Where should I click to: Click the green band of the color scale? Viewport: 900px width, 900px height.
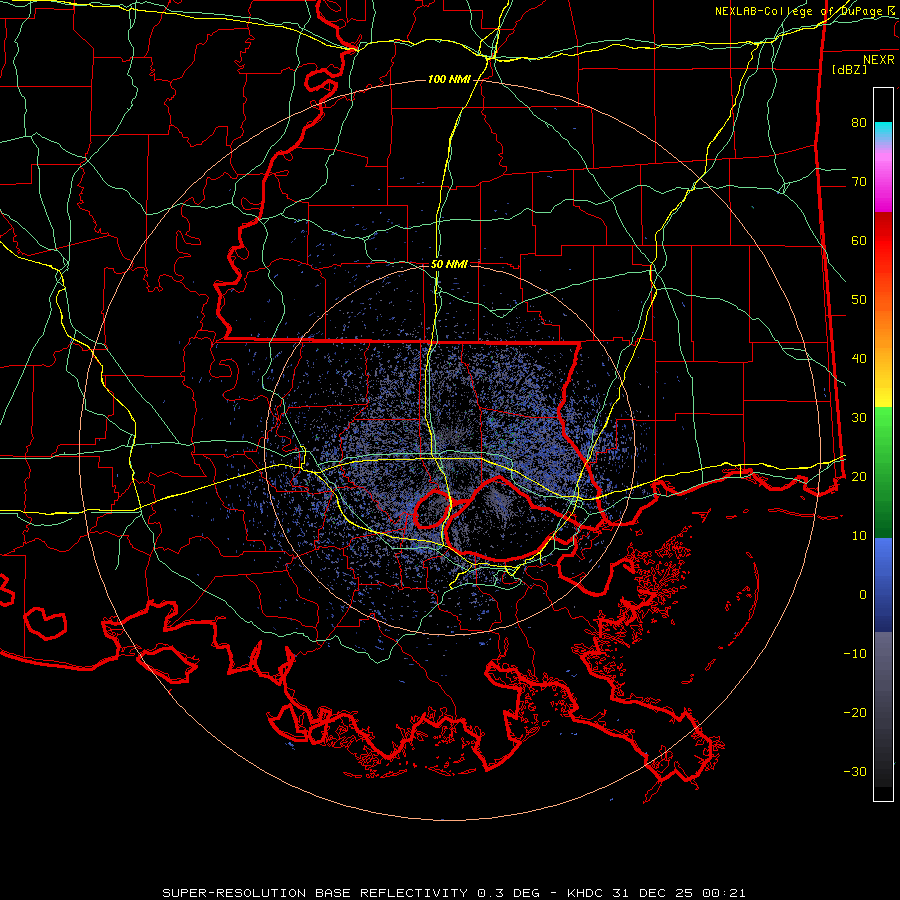(x=883, y=472)
